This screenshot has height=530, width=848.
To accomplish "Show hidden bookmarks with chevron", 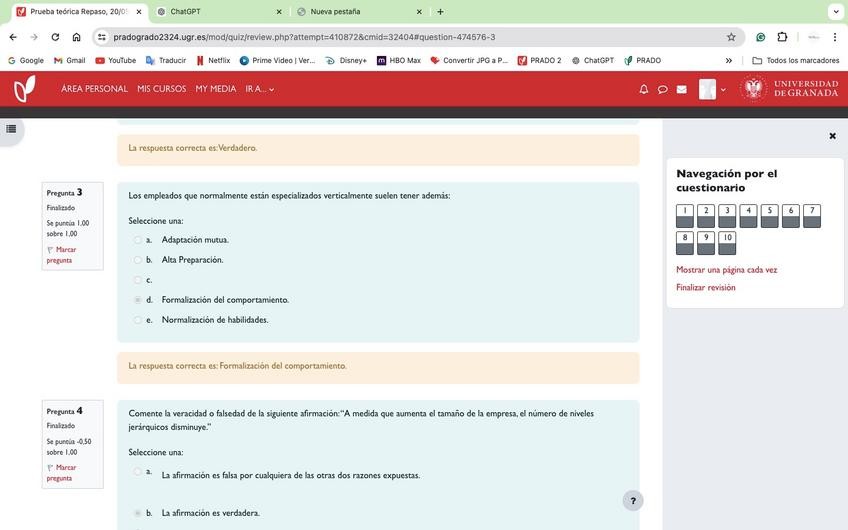I will tap(728, 60).
